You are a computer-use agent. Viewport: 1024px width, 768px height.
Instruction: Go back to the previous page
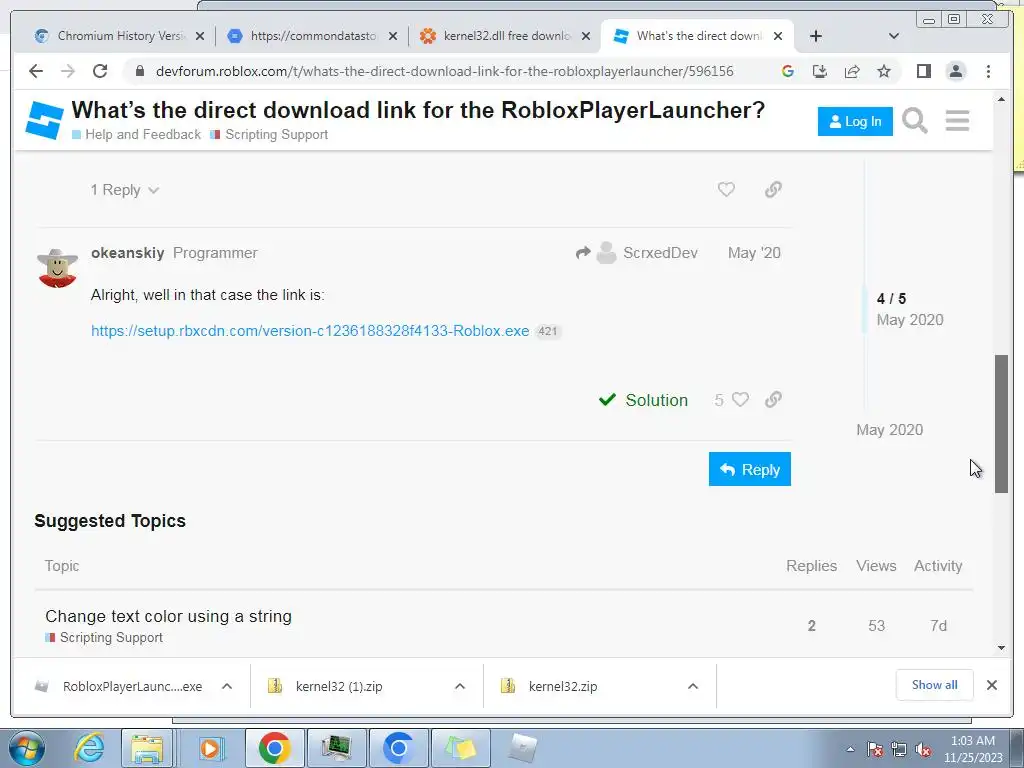click(x=36, y=71)
